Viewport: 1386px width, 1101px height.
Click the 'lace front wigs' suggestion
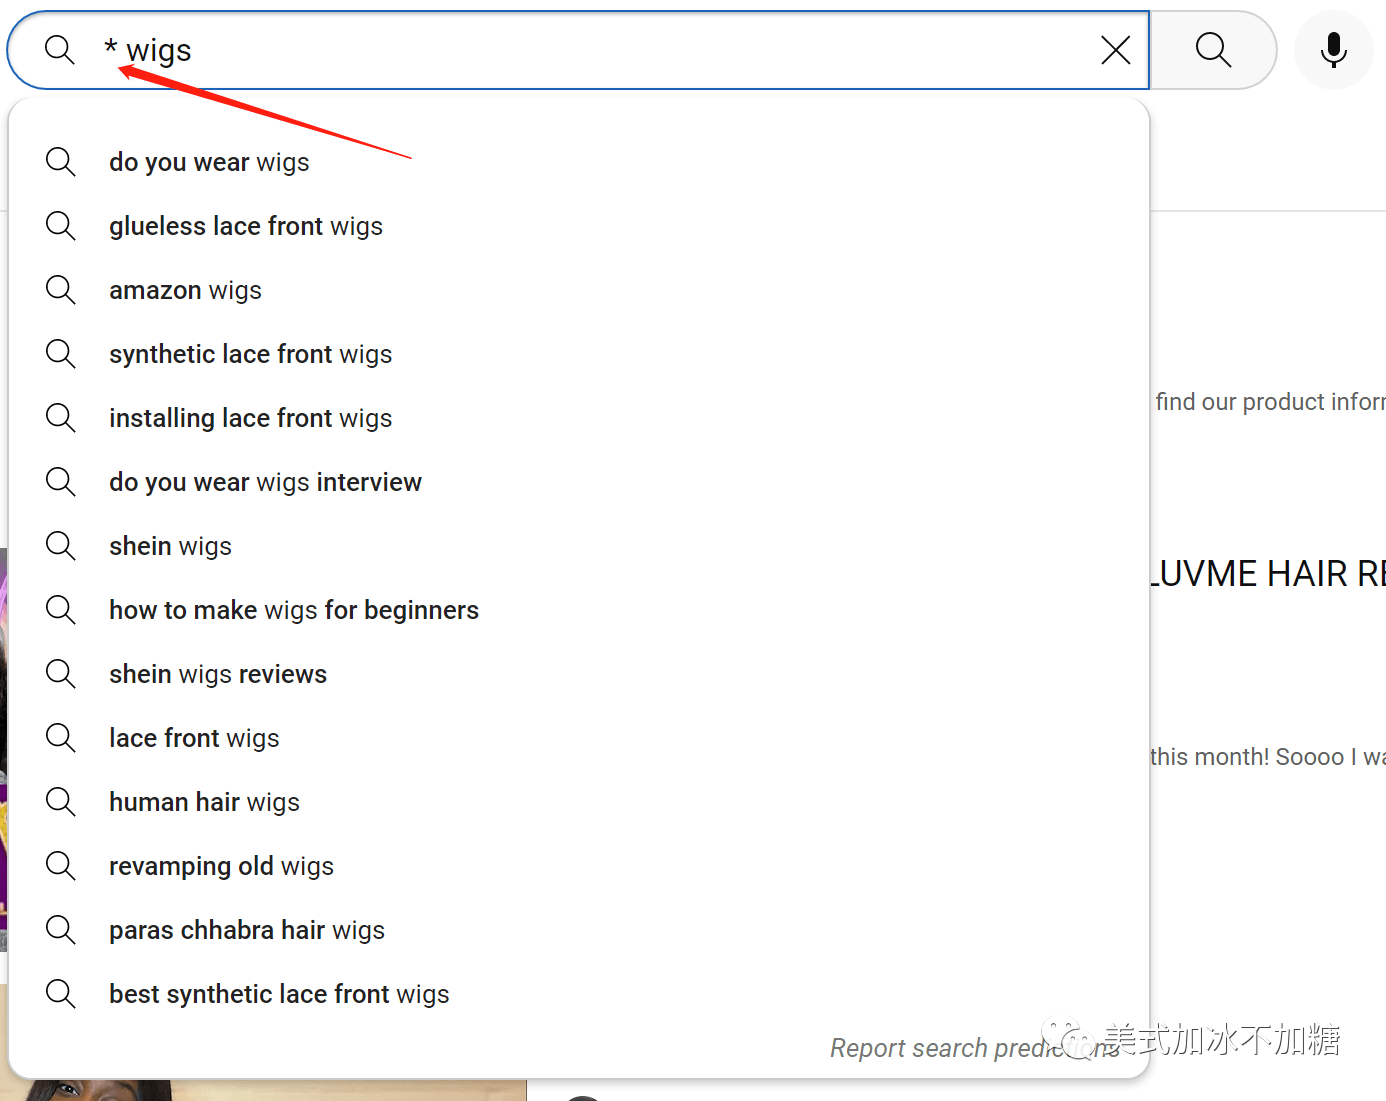click(x=194, y=738)
